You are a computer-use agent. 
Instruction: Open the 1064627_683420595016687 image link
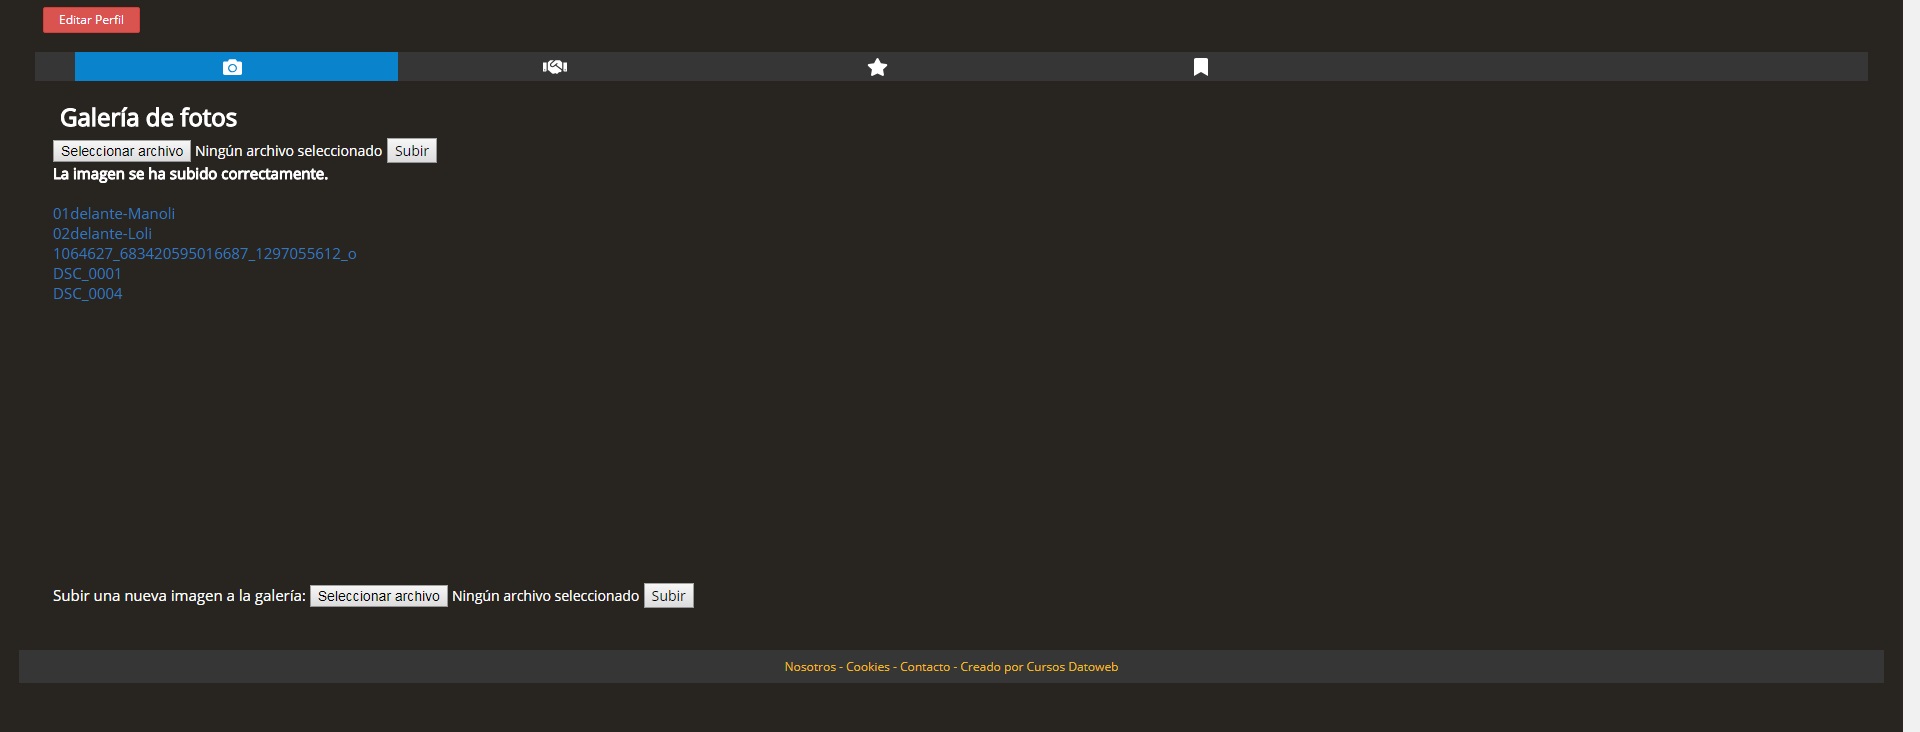coord(204,254)
